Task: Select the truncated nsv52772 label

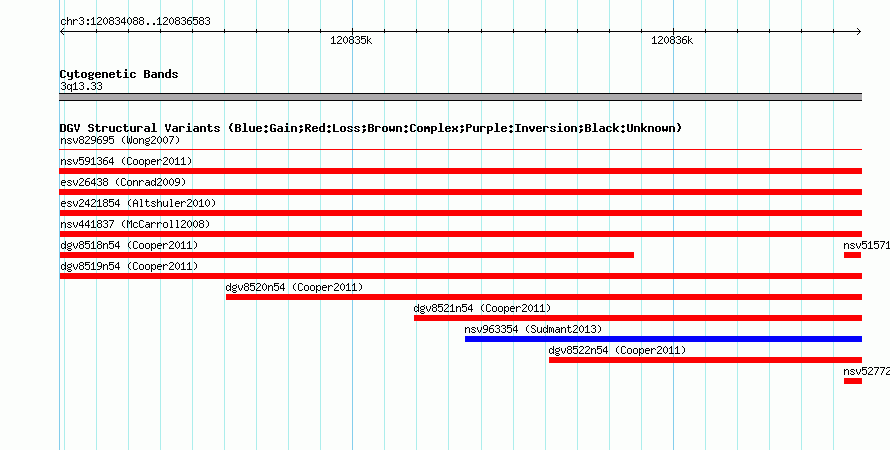Action: pyautogui.click(x=866, y=371)
